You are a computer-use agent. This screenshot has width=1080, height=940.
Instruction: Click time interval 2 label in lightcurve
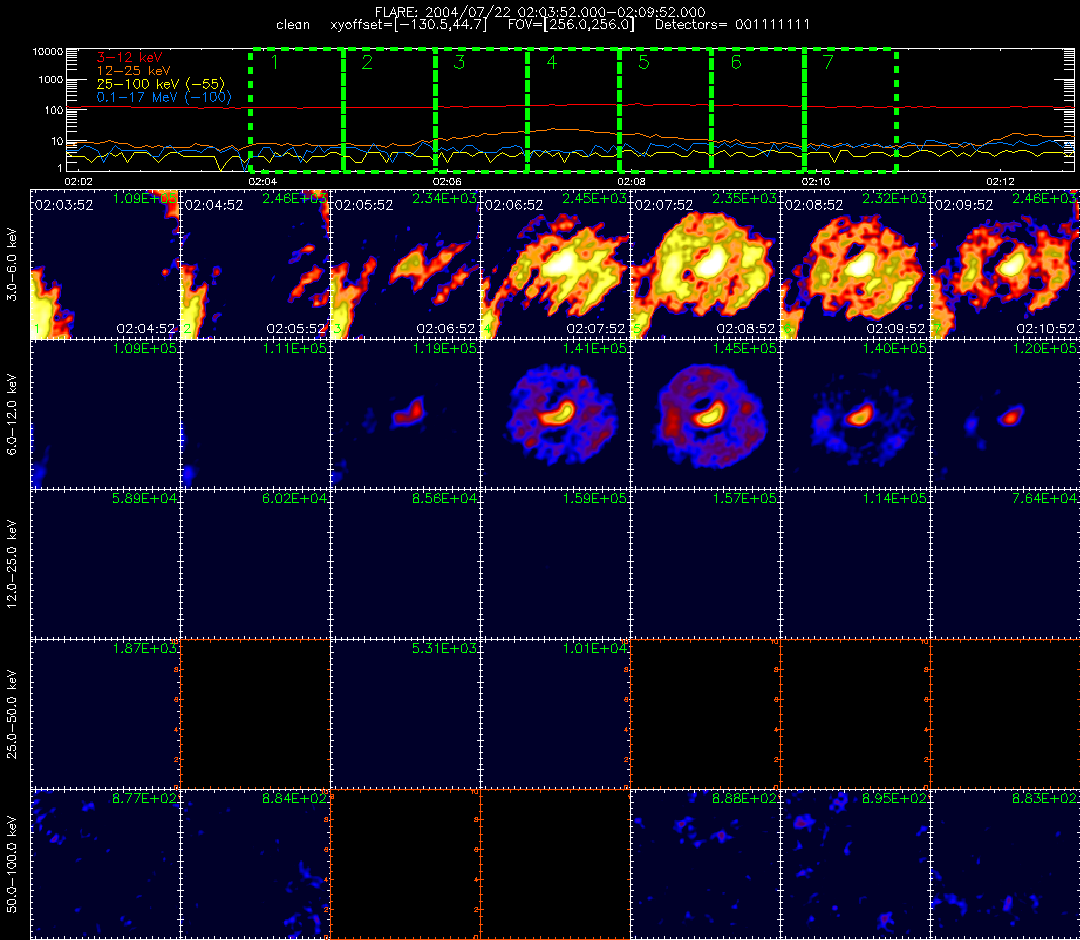367,63
